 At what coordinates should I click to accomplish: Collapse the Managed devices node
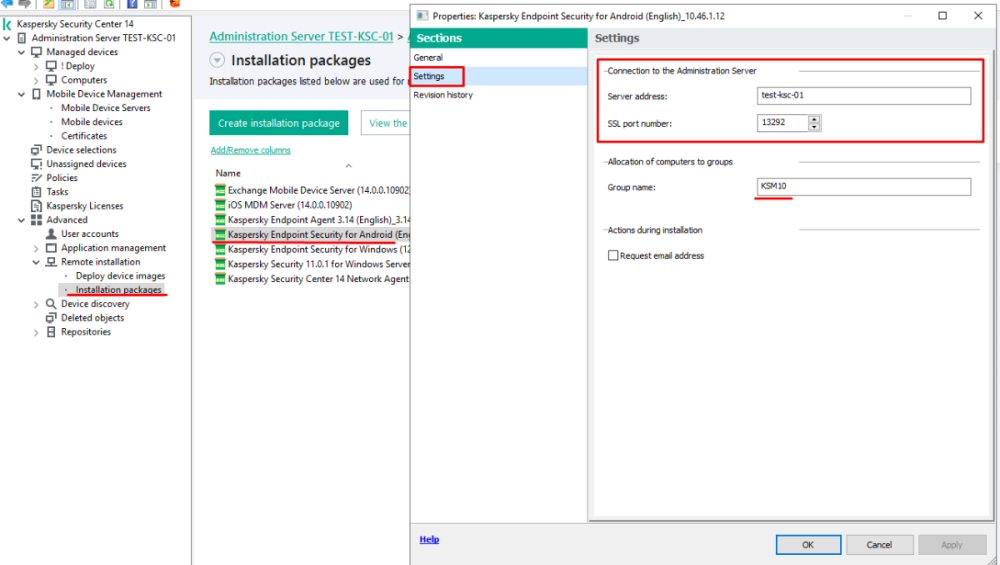tap(22, 52)
